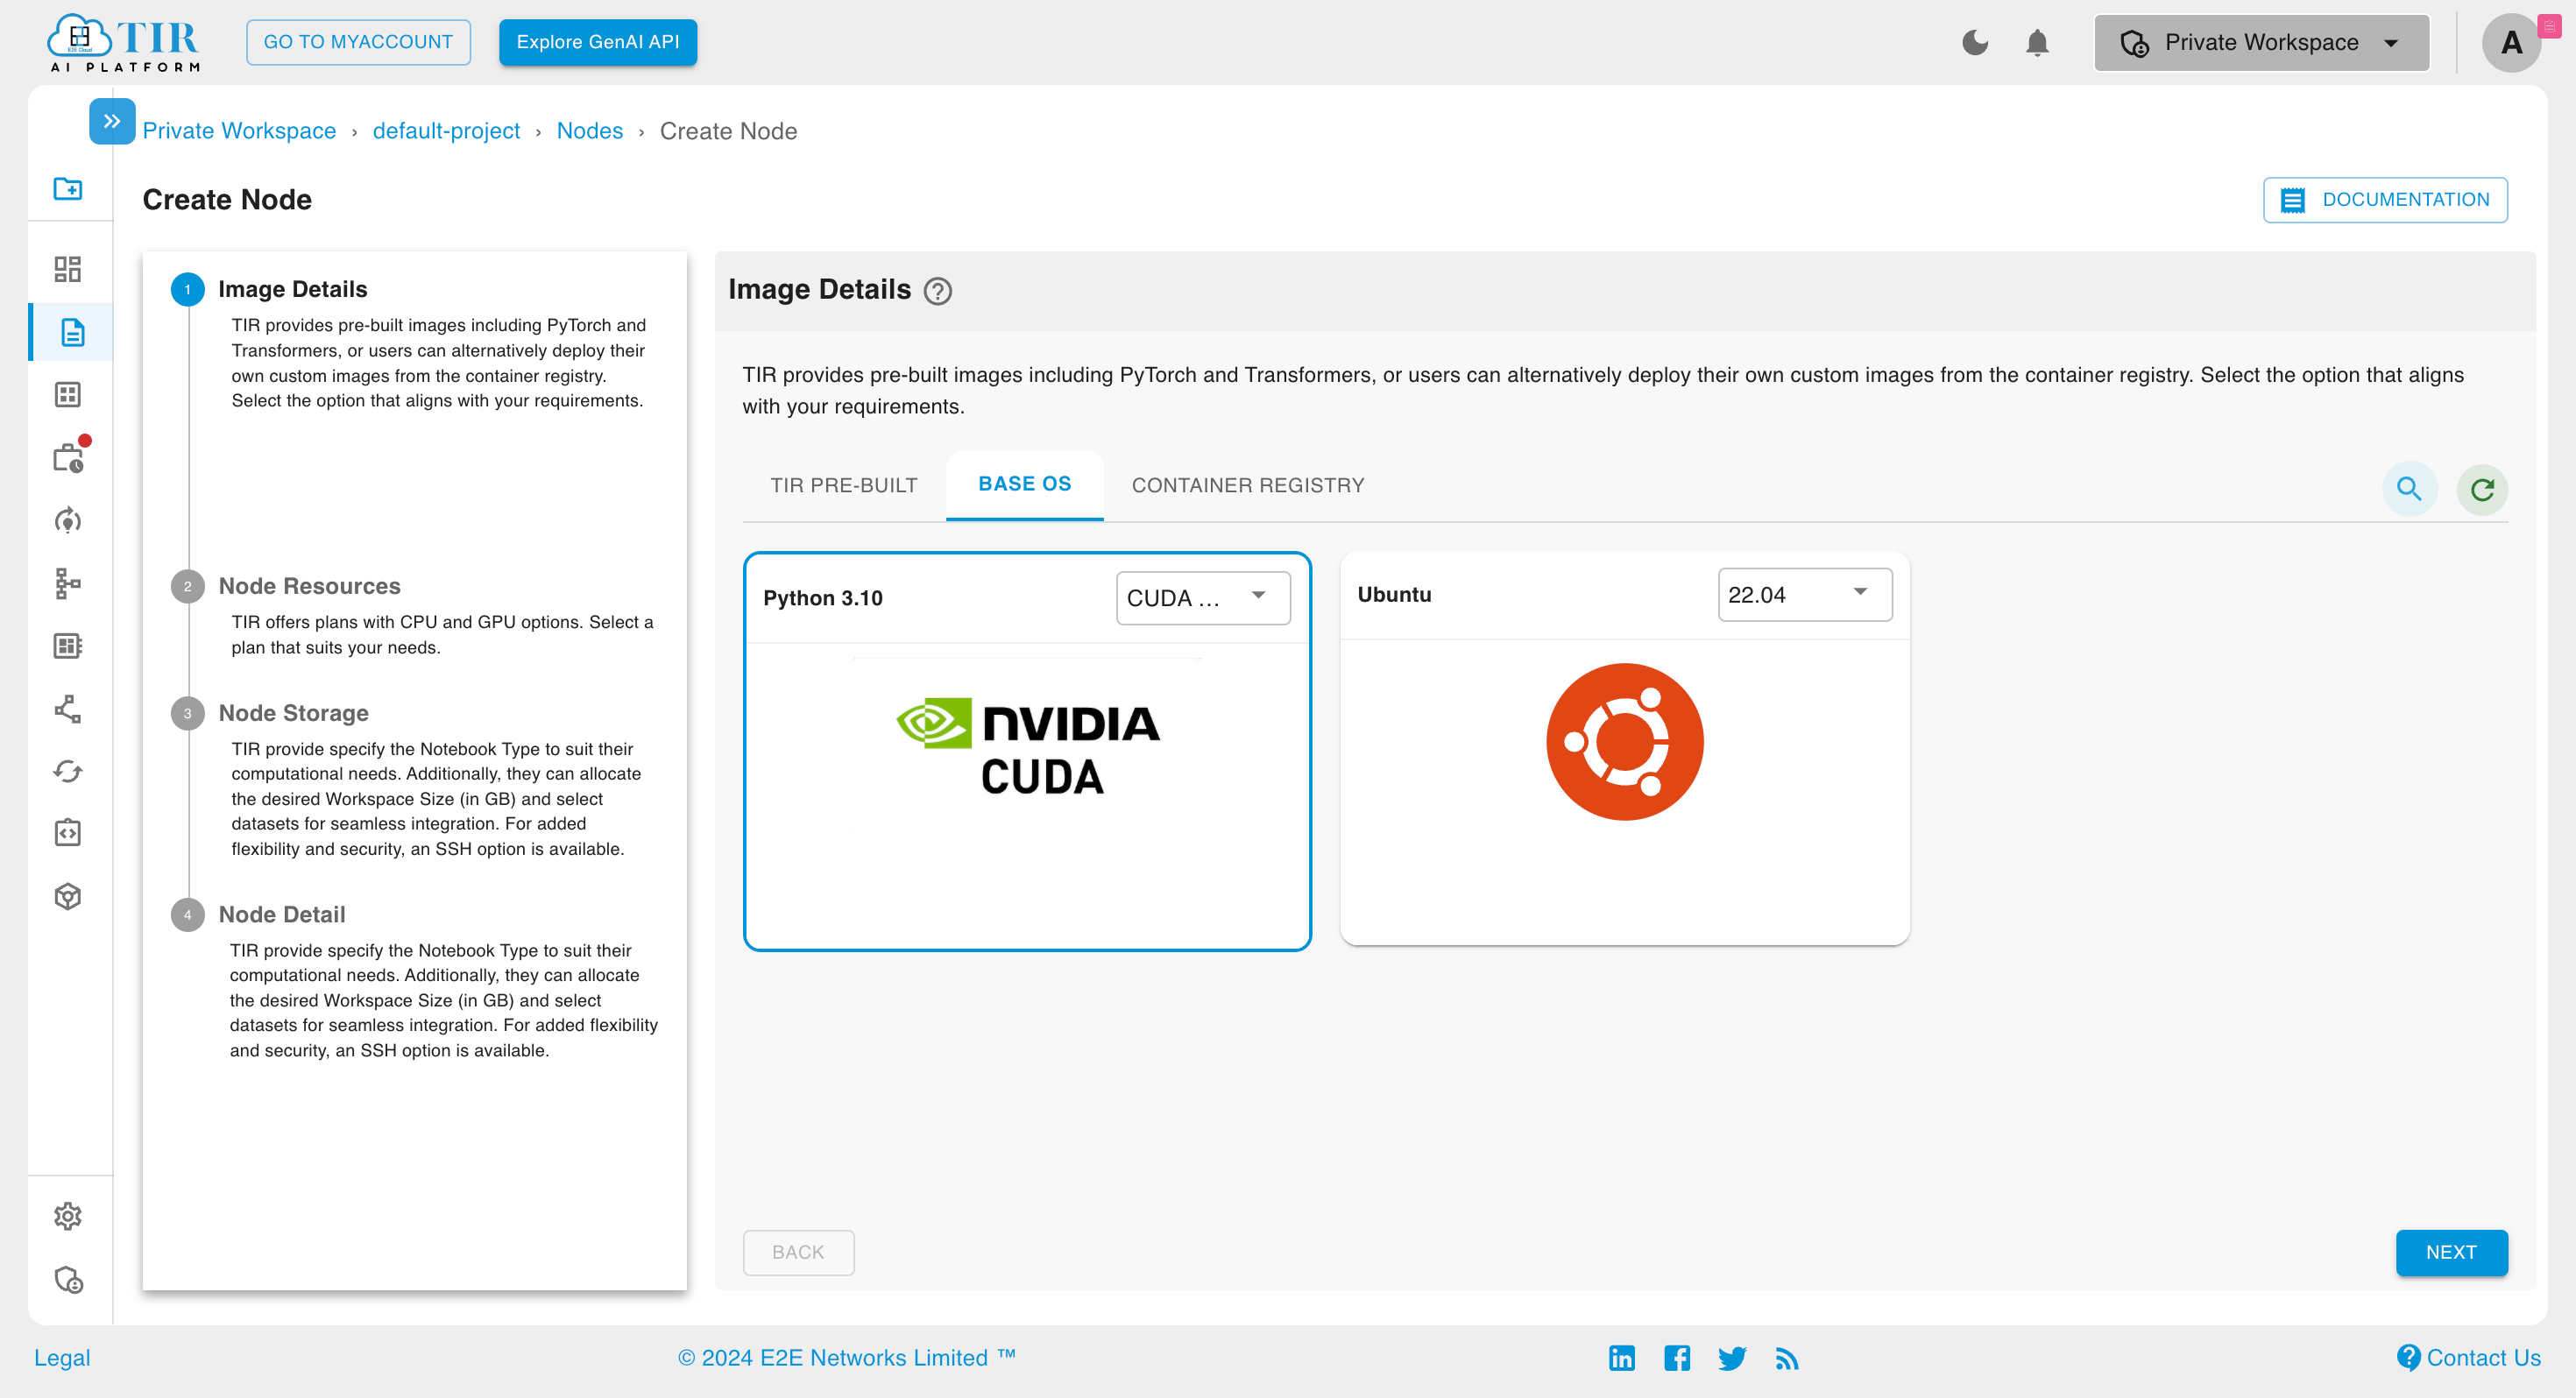The height and width of the screenshot is (1398, 2576).
Task: Select the NVIDIA CUDA image option
Action: (1026, 751)
